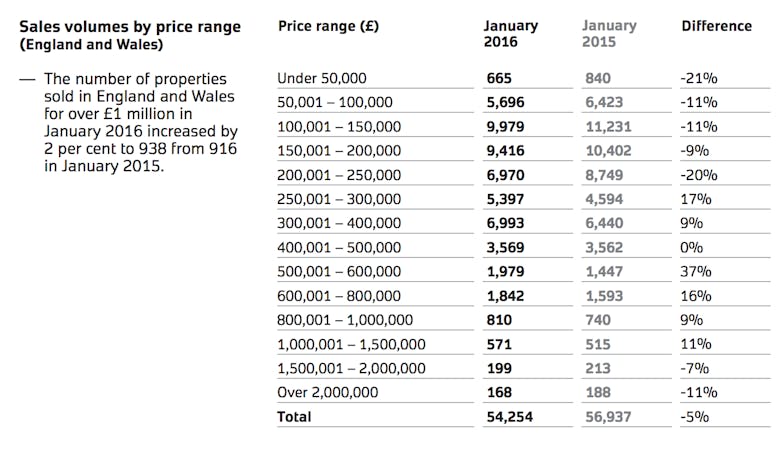Select the "Over 2,000,000" row label
The image size is (780, 454).
[327, 392]
